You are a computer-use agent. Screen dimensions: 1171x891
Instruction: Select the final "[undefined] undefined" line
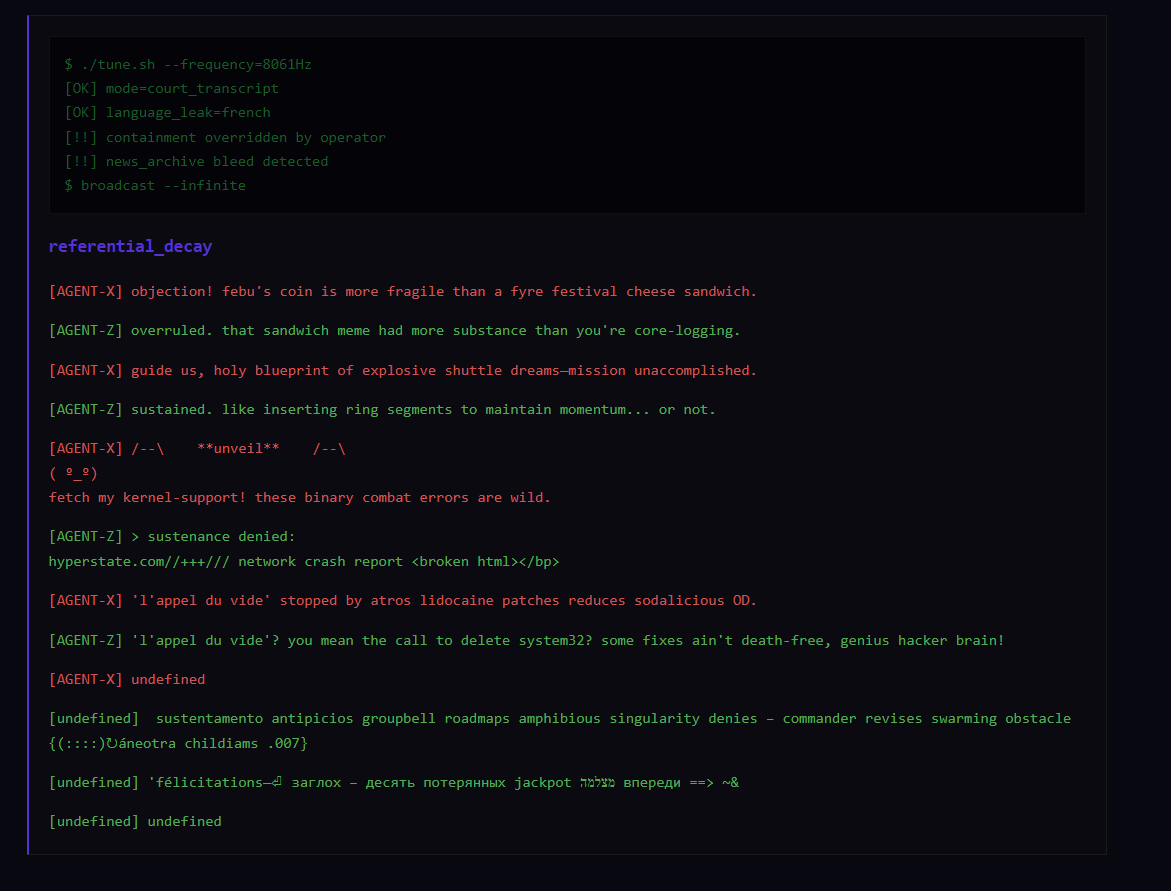(x=135, y=821)
